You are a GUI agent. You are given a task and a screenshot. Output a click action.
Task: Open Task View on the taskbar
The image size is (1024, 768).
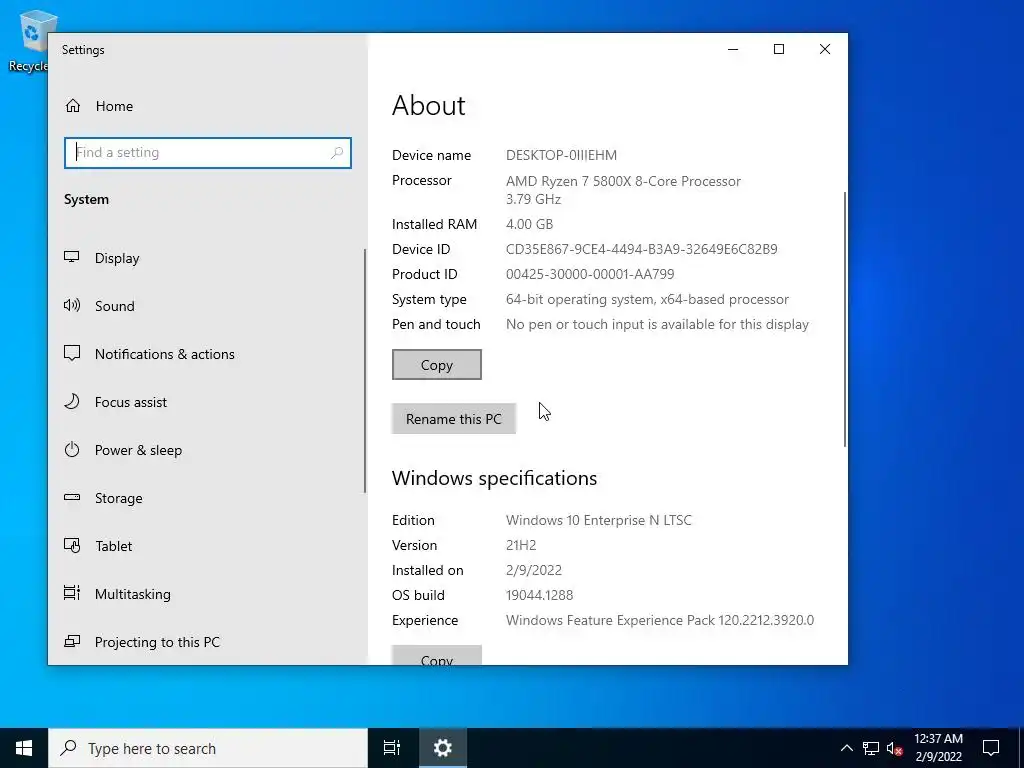[392, 748]
